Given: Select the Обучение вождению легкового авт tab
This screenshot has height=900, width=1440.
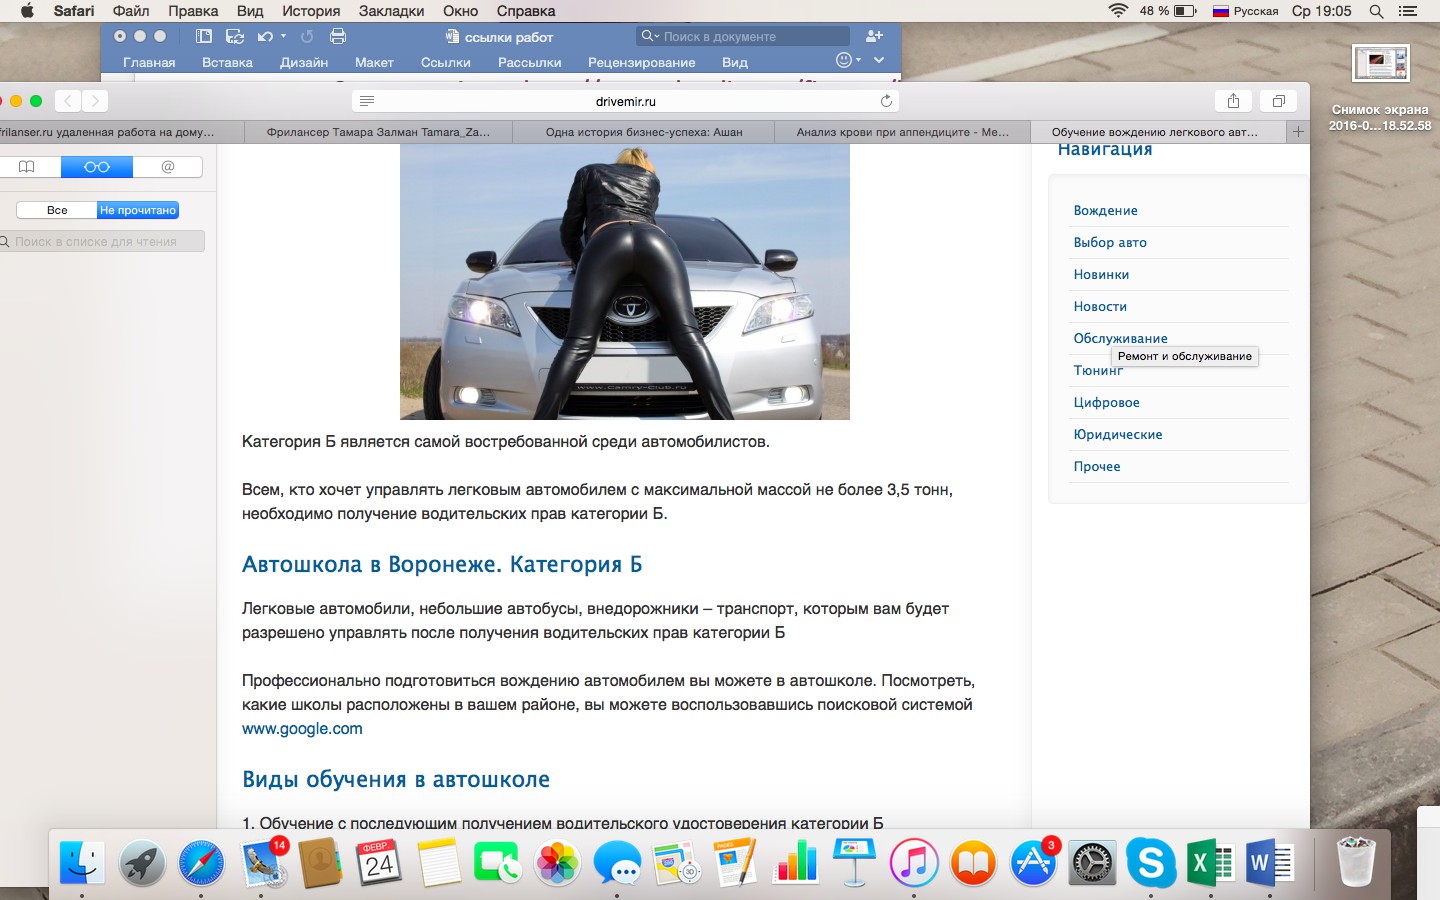Looking at the screenshot, I should pos(1158,132).
